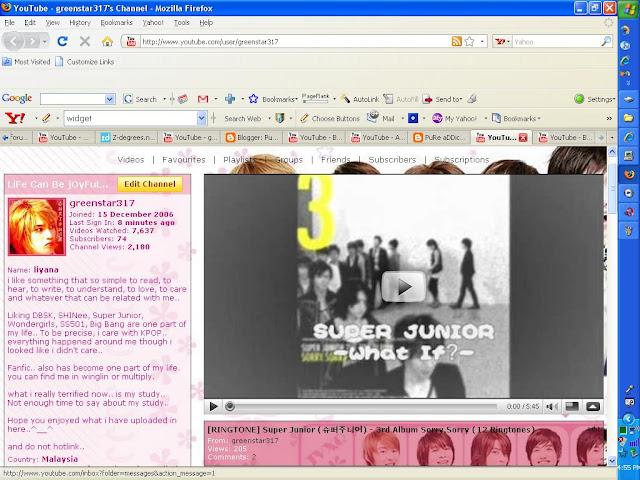640x480 pixels.
Task: Bookmark page with the star icon
Action: tap(469, 41)
